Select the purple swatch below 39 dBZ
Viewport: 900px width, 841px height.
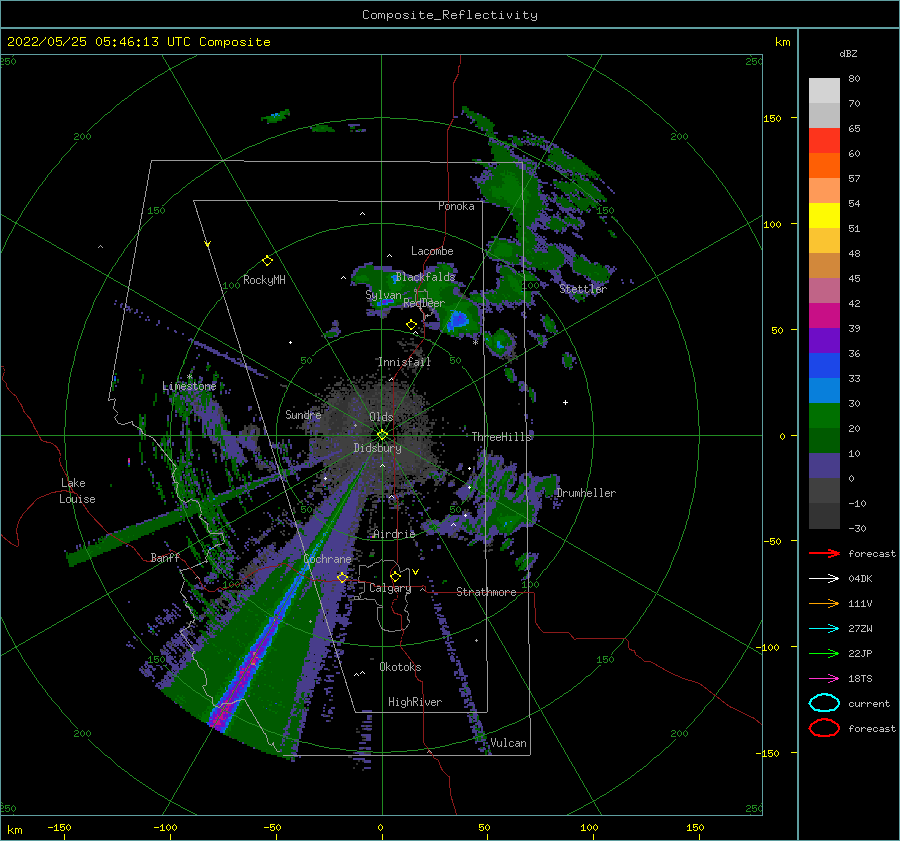[824, 340]
